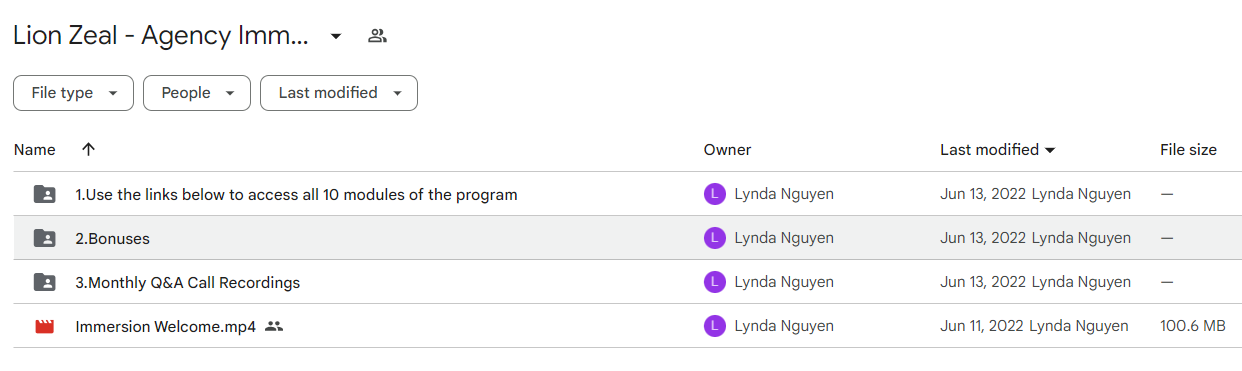Viewport: 1242px width, 371px height.
Task: Expand the File type filter
Action: (73, 93)
